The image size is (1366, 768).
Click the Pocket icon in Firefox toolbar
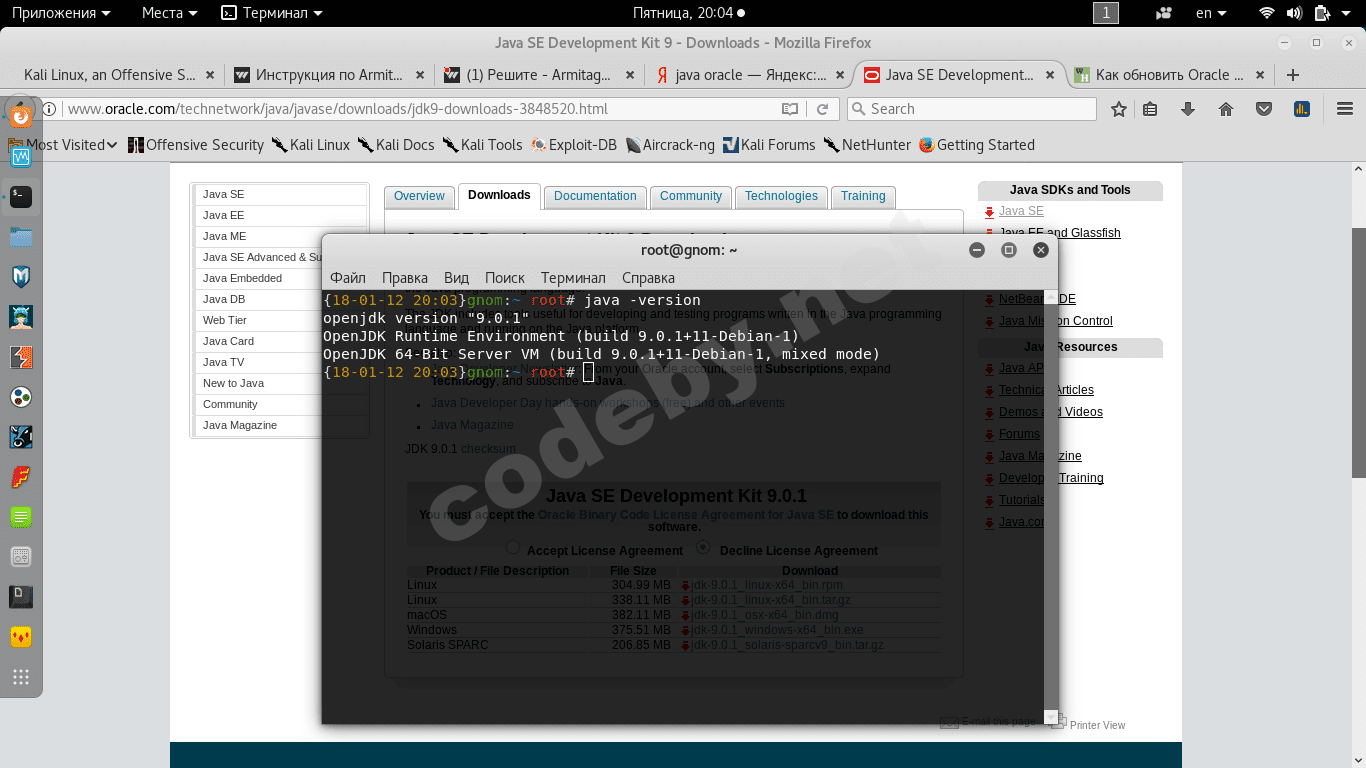[1264, 109]
